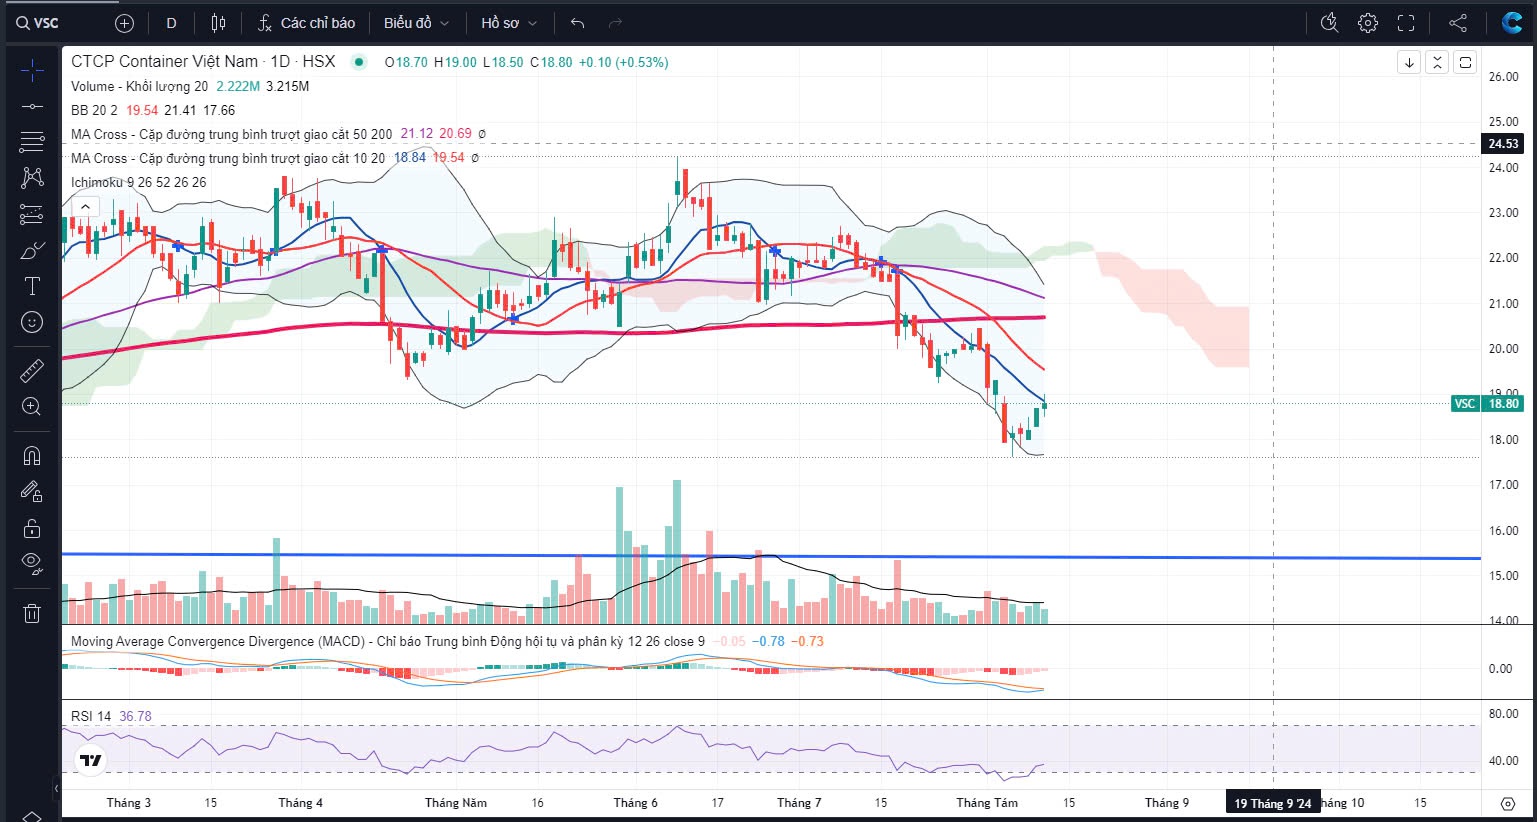The height and width of the screenshot is (822, 1537).
Task: Click Tháng Tám on the time axis
Action: pos(987,803)
